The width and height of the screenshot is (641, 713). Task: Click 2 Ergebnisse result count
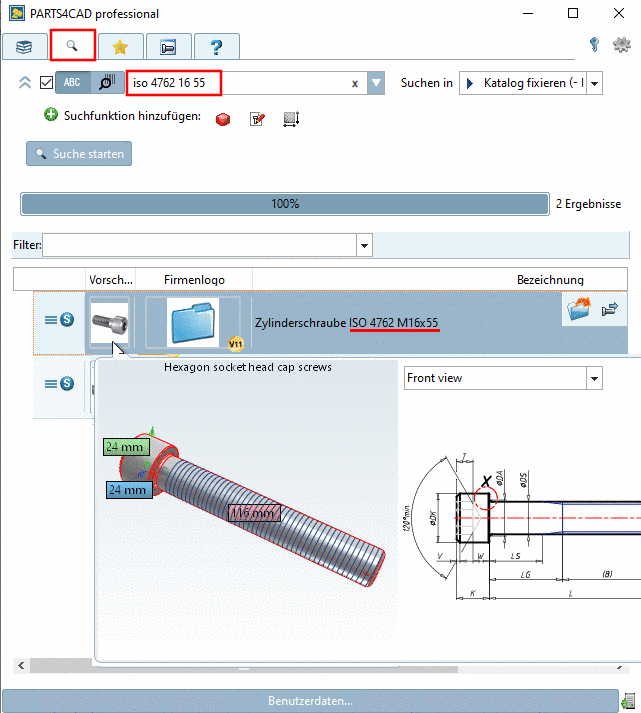588,204
